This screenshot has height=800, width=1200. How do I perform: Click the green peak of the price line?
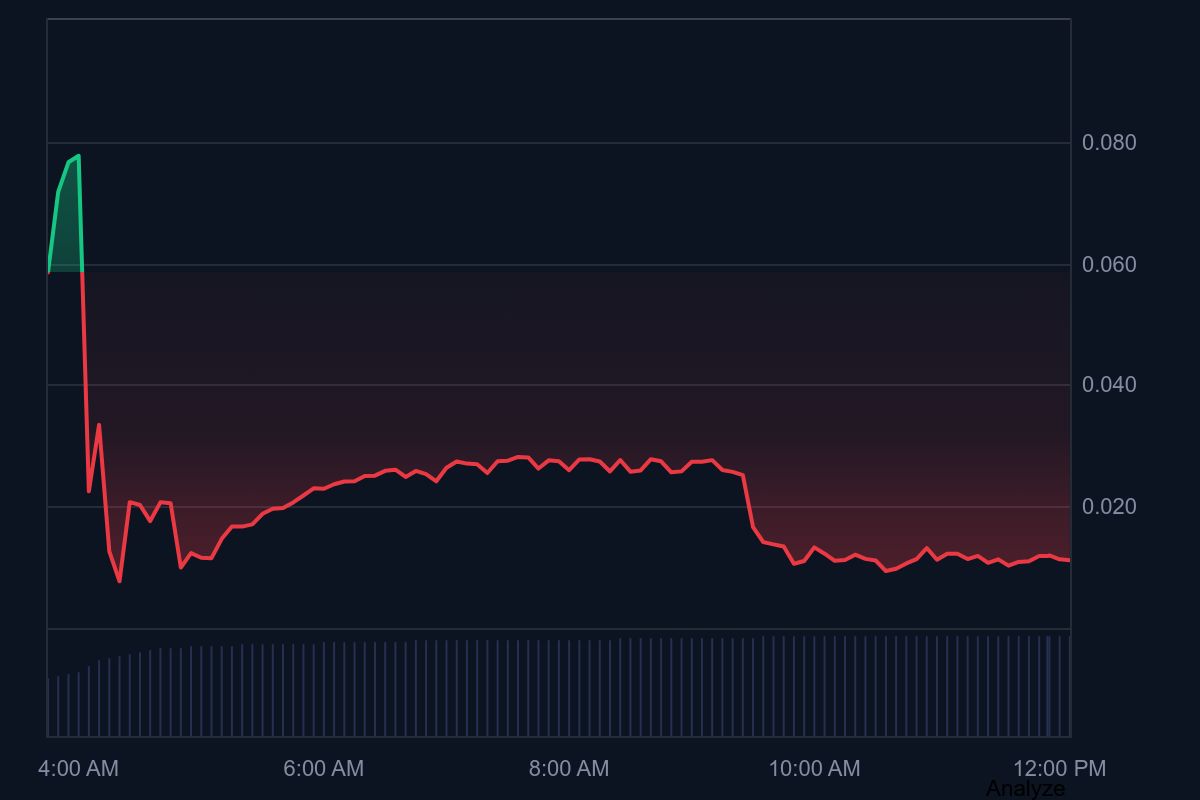pyautogui.click(x=78, y=156)
